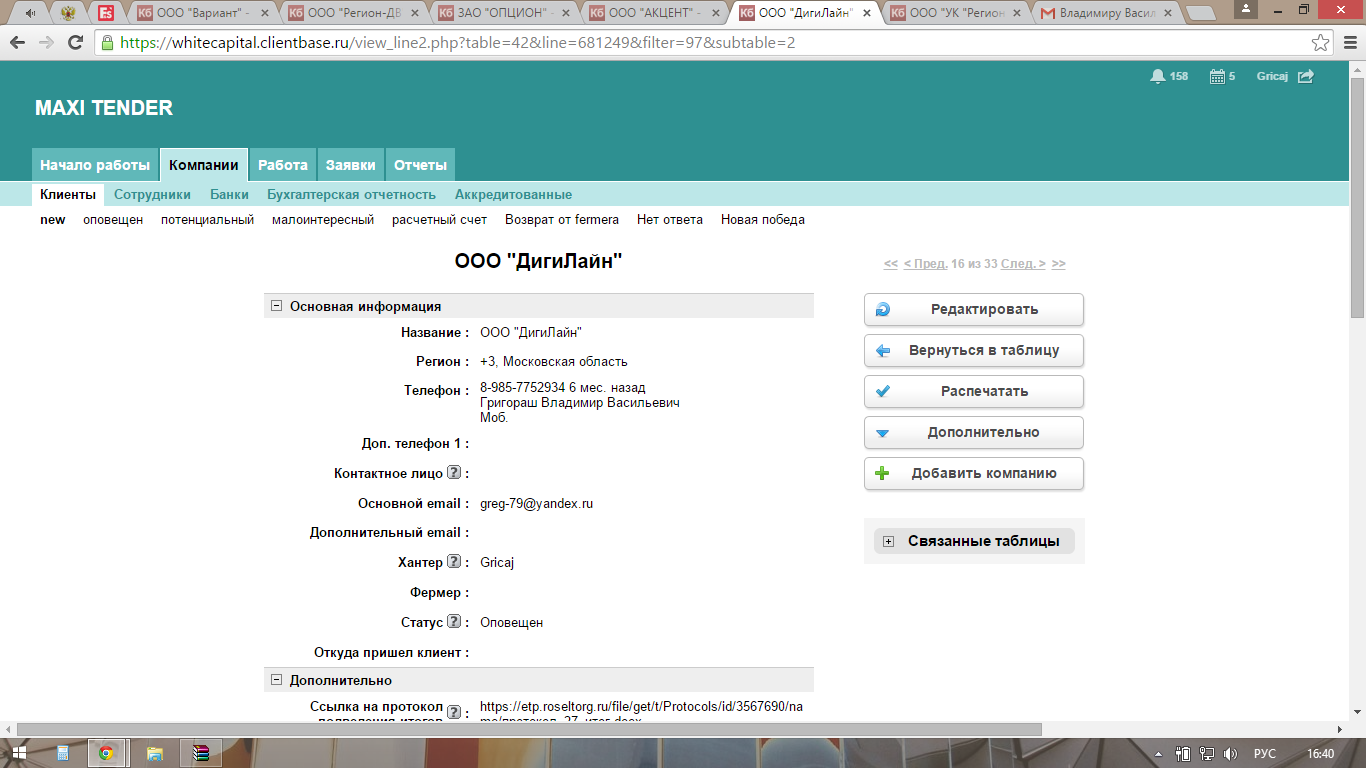Click the help icon beside Хантер
The width and height of the screenshot is (1366, 768).
pyautogui.click(x=453, y=562)
